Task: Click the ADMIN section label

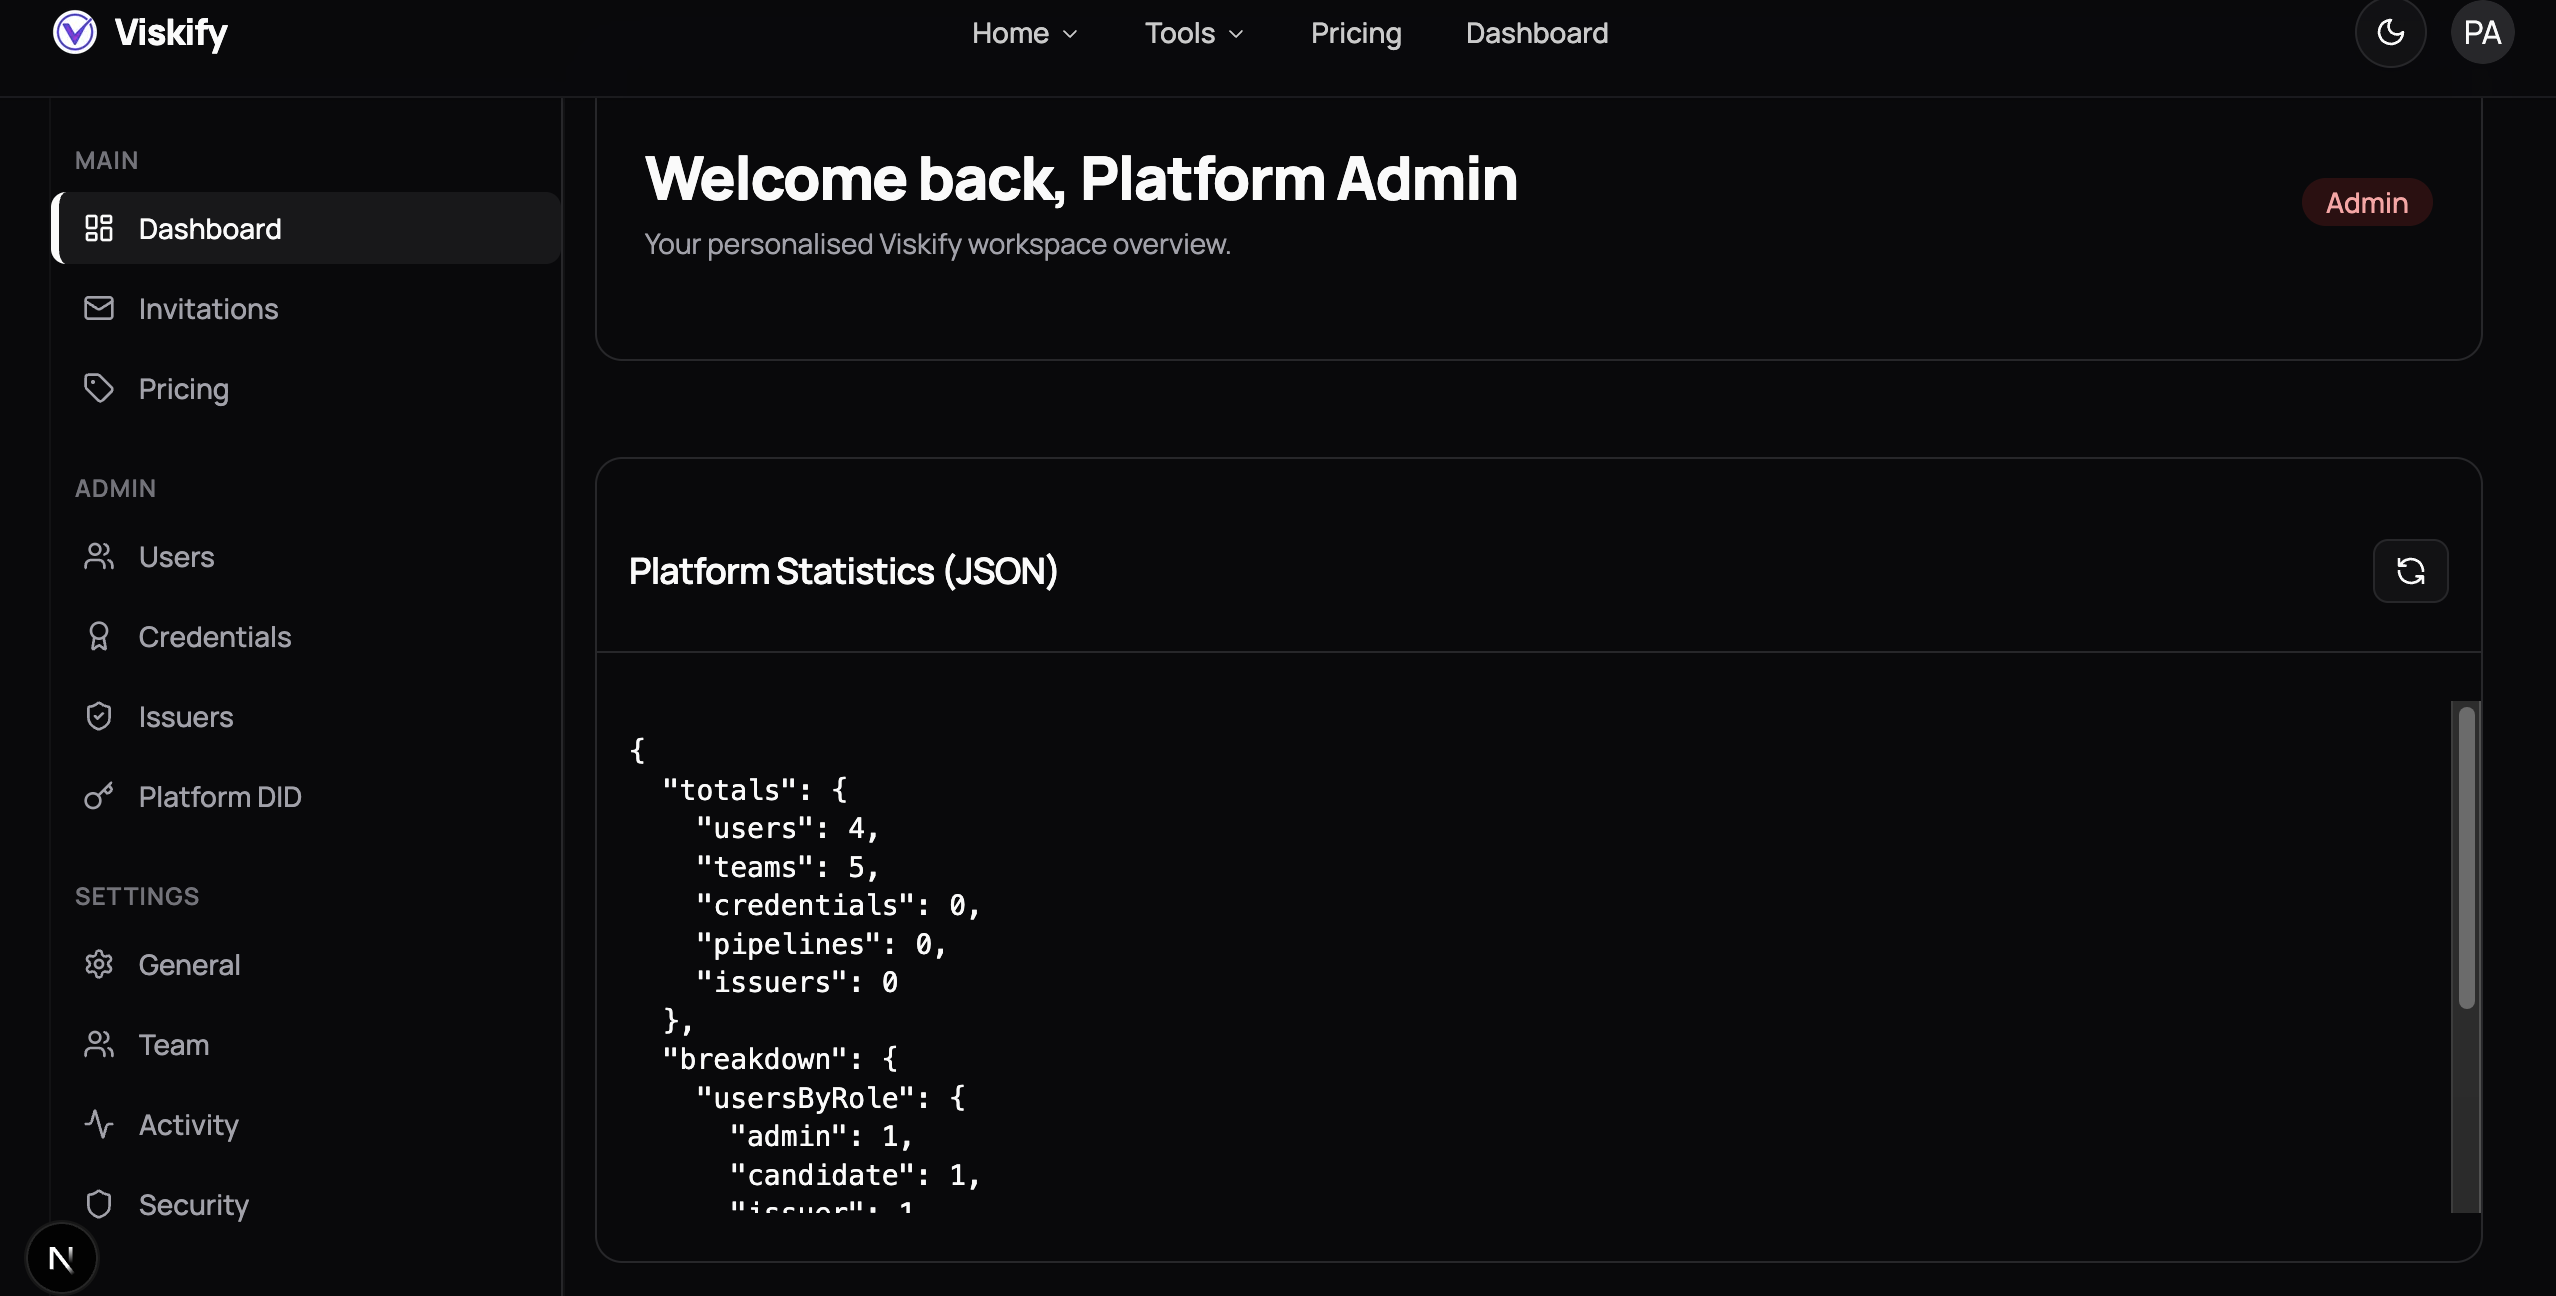Action: click(x=116, y=488)
